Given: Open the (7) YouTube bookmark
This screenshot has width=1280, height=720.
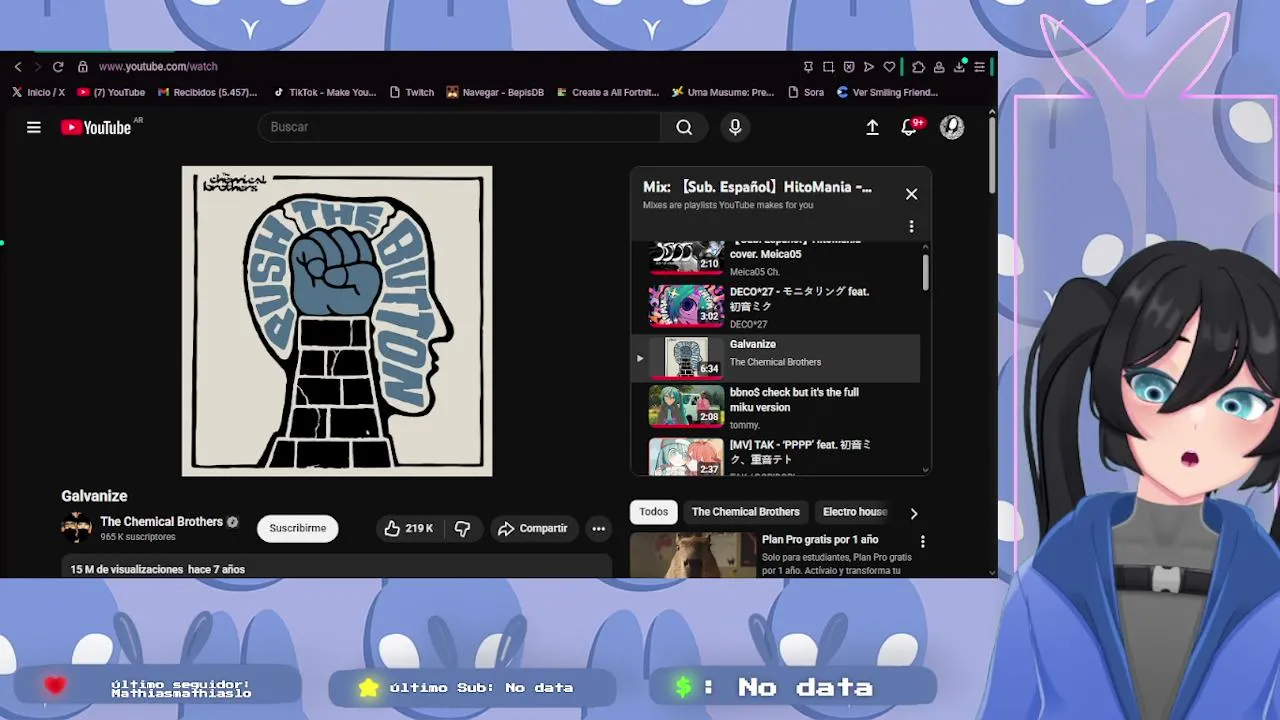Looking at the screenshot, I should (111, 92).
